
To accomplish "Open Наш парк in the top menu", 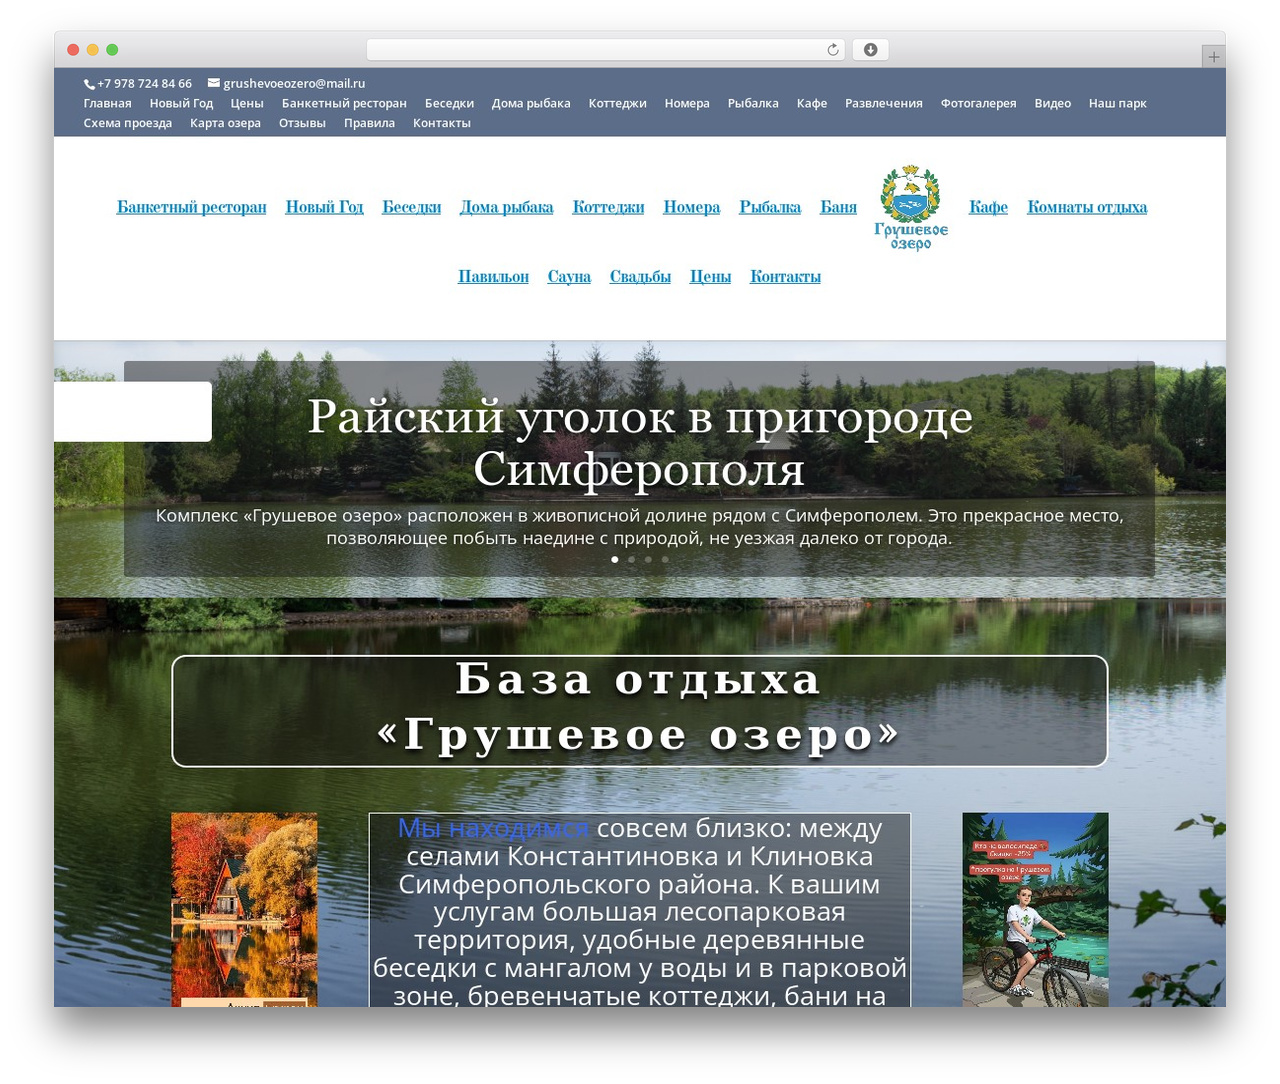I will (1117, 103).
